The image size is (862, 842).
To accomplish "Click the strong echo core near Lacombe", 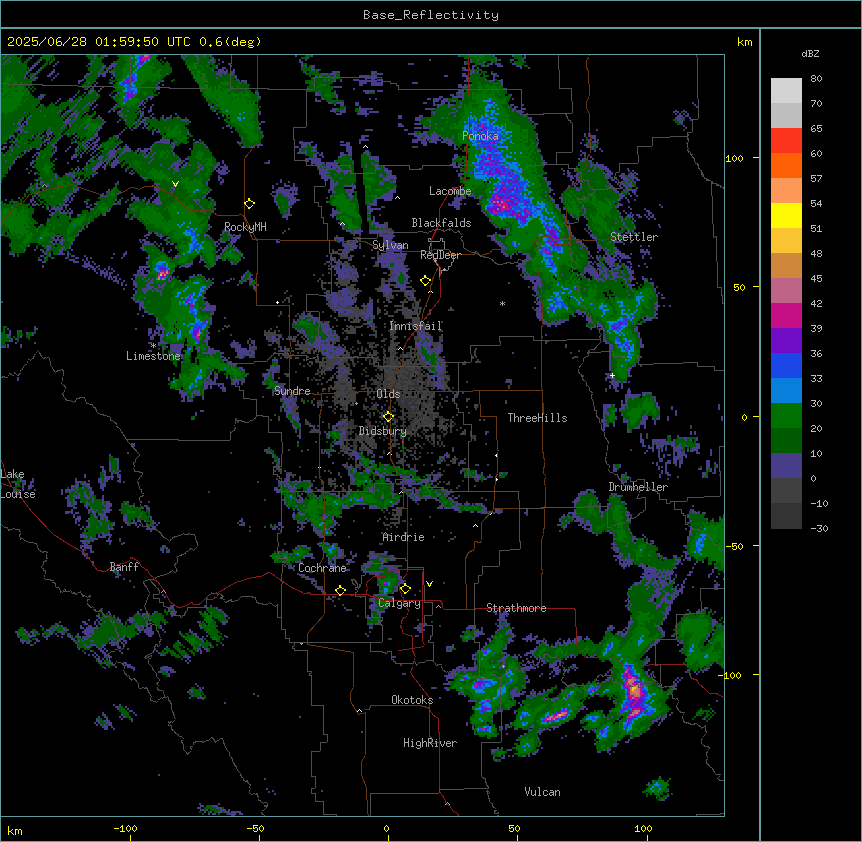I will coord(502,204).
